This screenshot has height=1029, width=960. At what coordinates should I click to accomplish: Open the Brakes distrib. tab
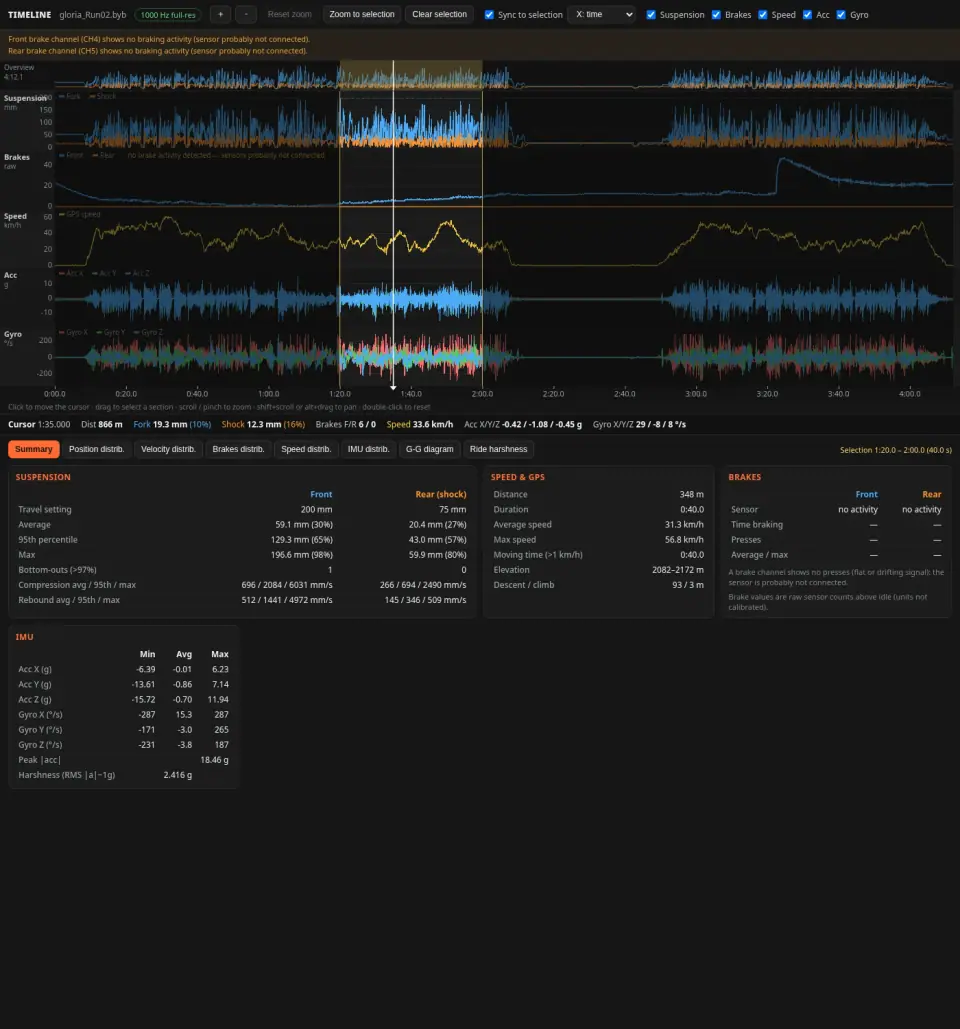click(x=238, y=450)
